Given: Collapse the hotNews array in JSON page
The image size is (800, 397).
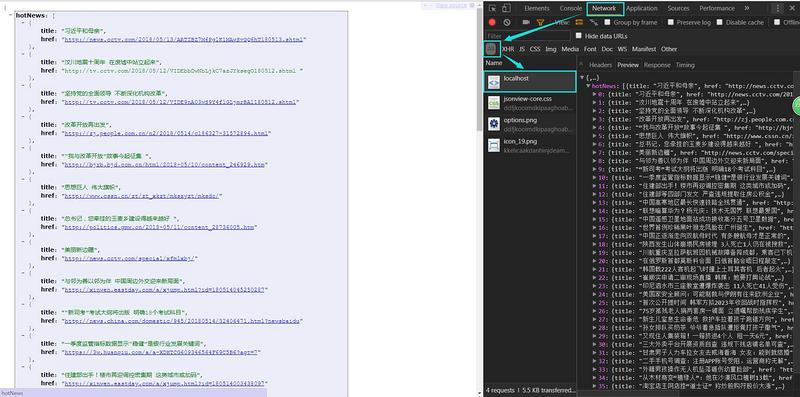Looking at the screenshot, I should pyautogui.click(x=12, y=15).
